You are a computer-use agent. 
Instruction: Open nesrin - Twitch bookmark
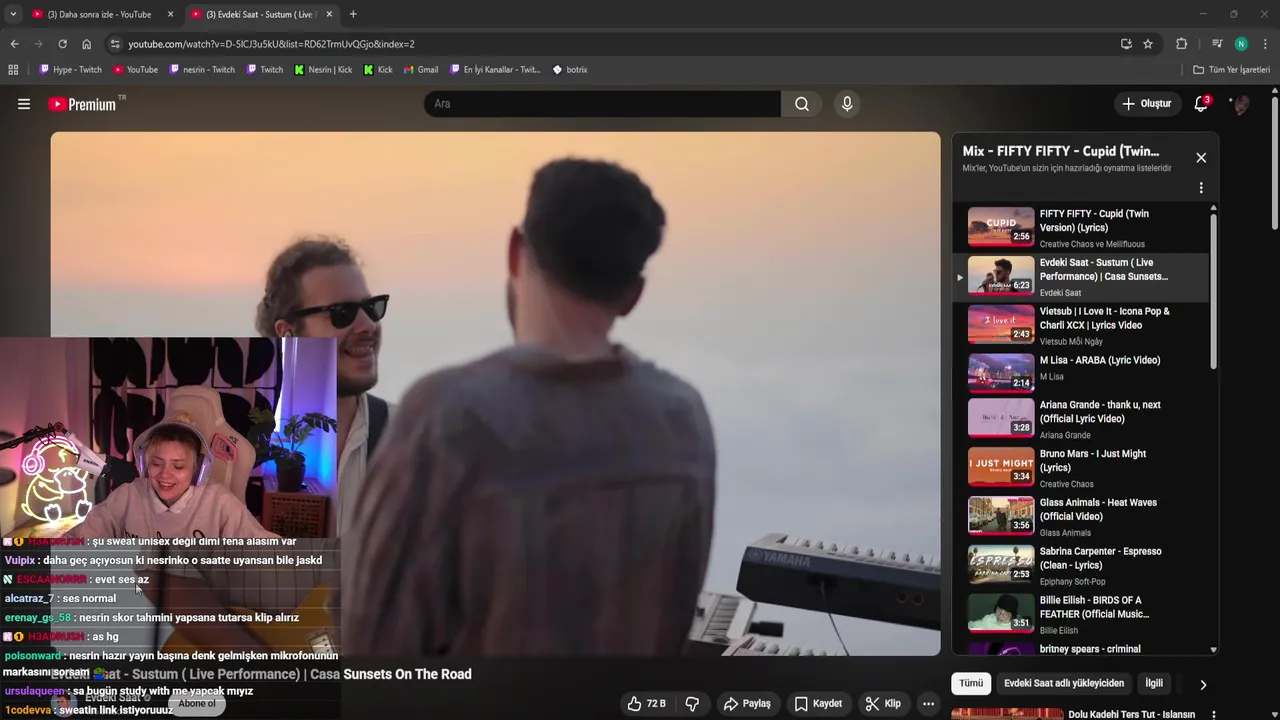202,70
